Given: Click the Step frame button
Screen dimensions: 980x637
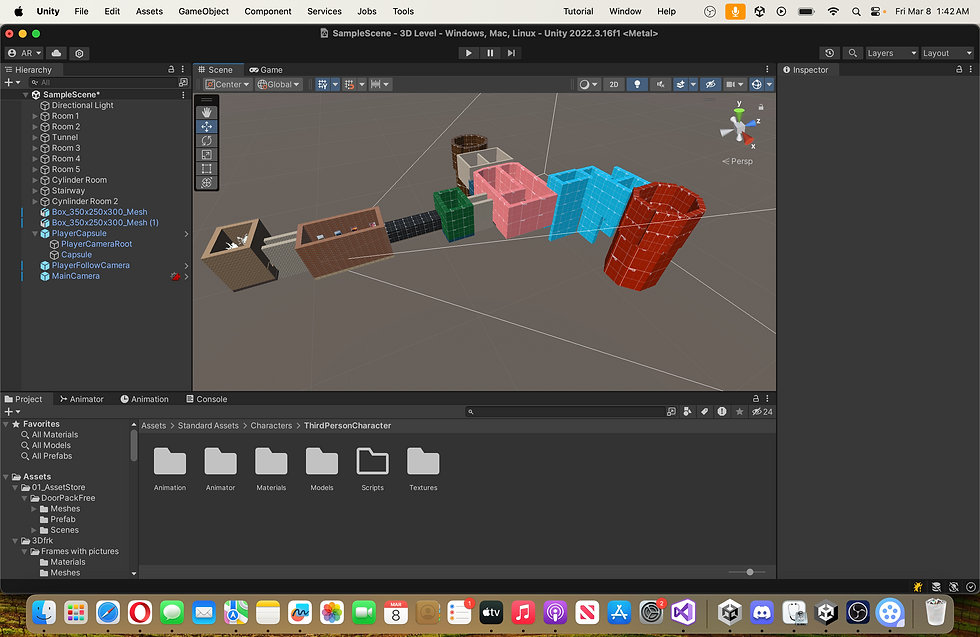Looking at the screenshot, I should tap(511, 53).
